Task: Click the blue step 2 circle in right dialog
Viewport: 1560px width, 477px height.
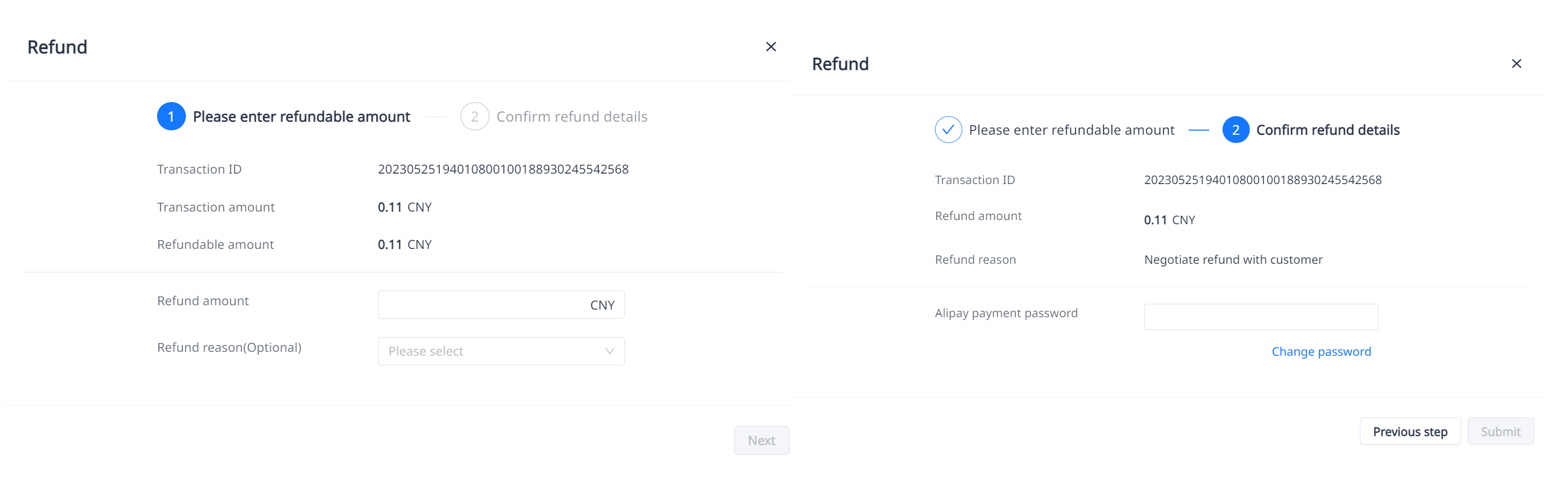Action: (x=1236, y=130)
